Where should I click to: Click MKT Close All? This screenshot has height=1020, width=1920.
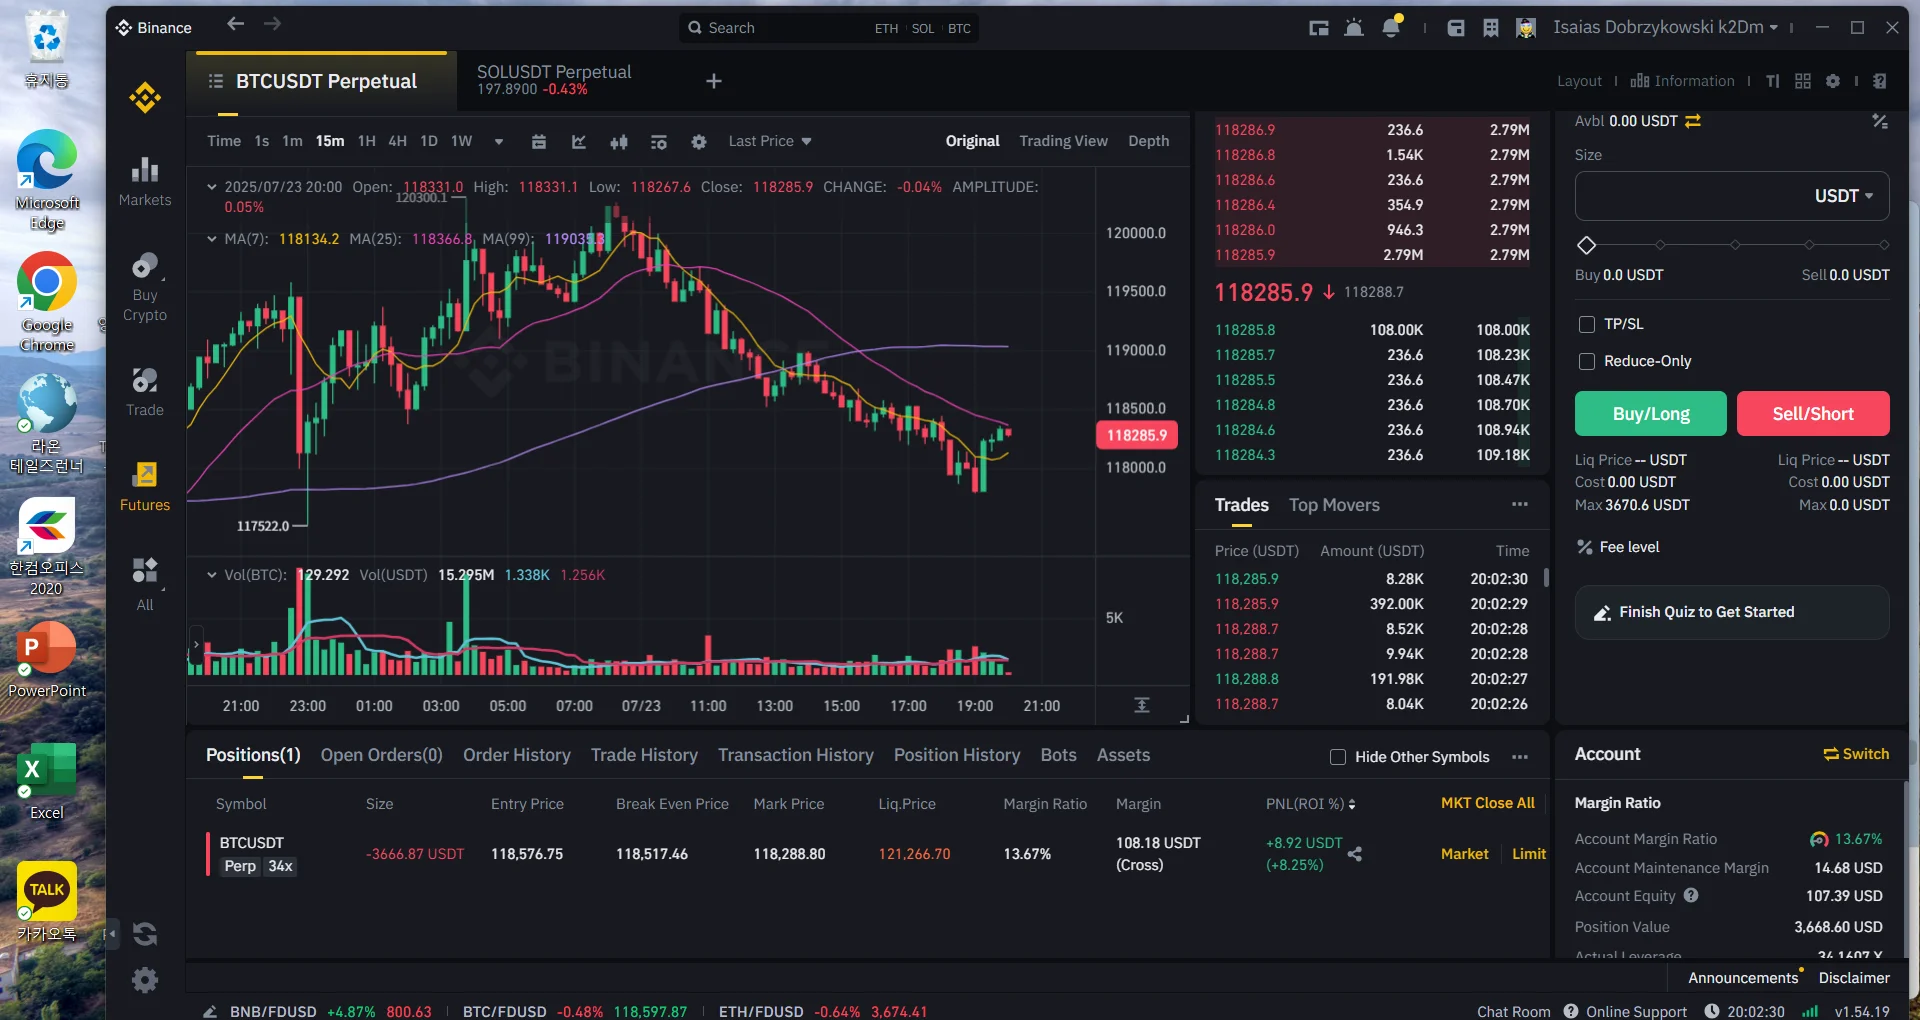1488,803
